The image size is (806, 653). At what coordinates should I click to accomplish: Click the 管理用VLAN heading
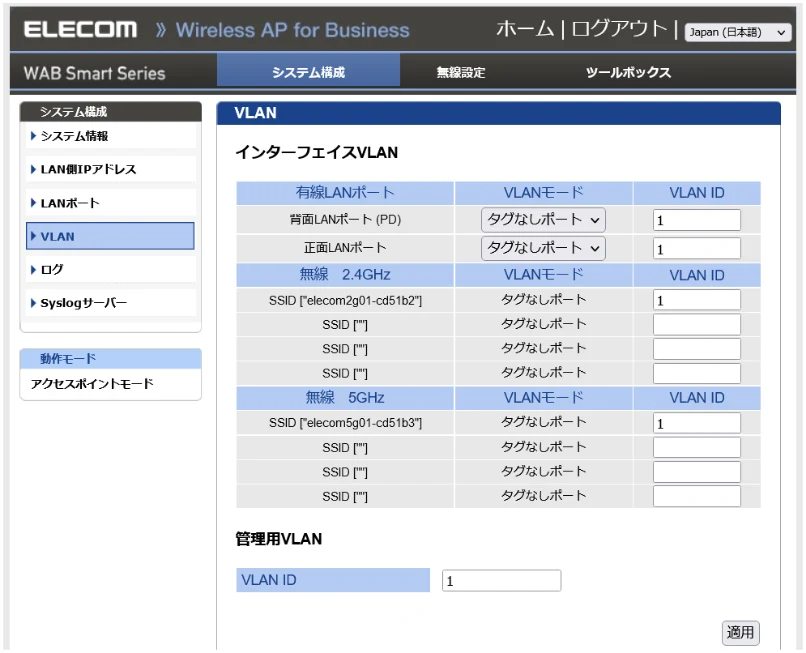(x=279, y=539)
